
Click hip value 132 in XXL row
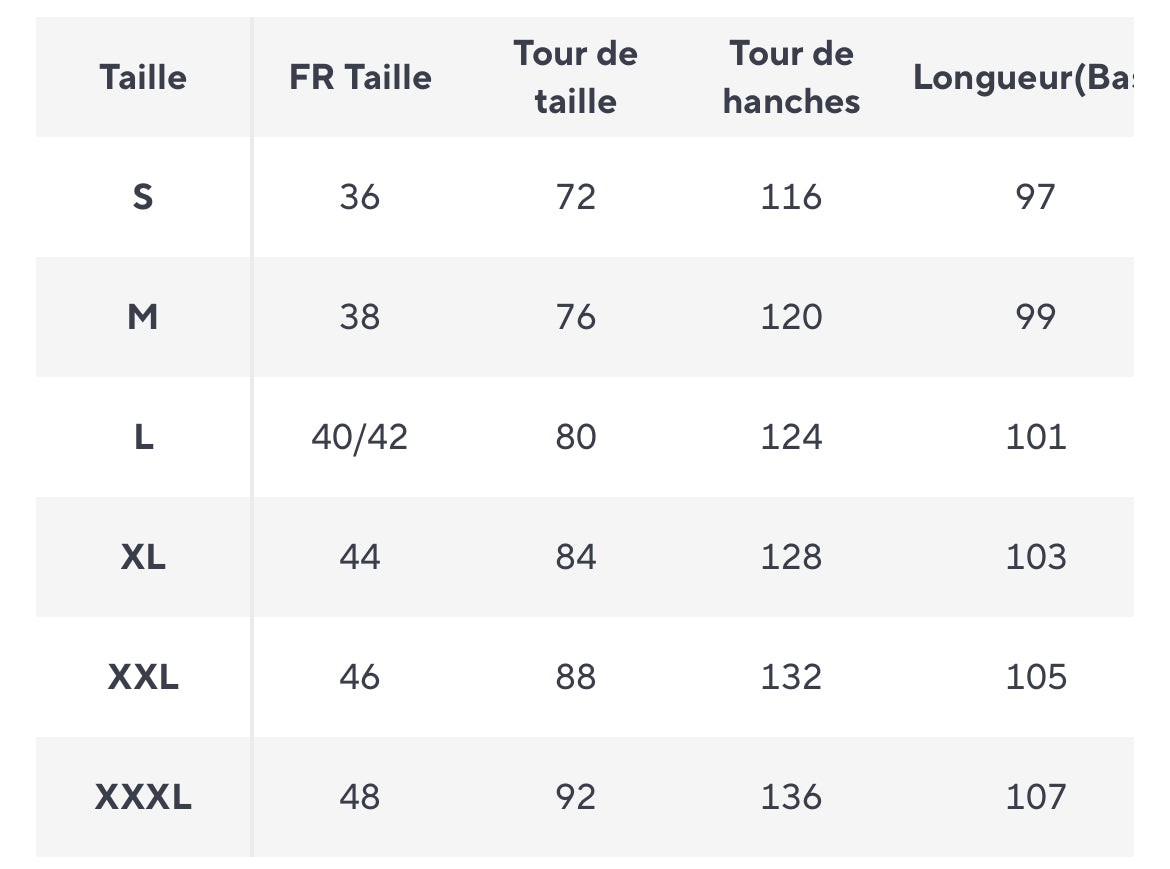coord(791,677)
